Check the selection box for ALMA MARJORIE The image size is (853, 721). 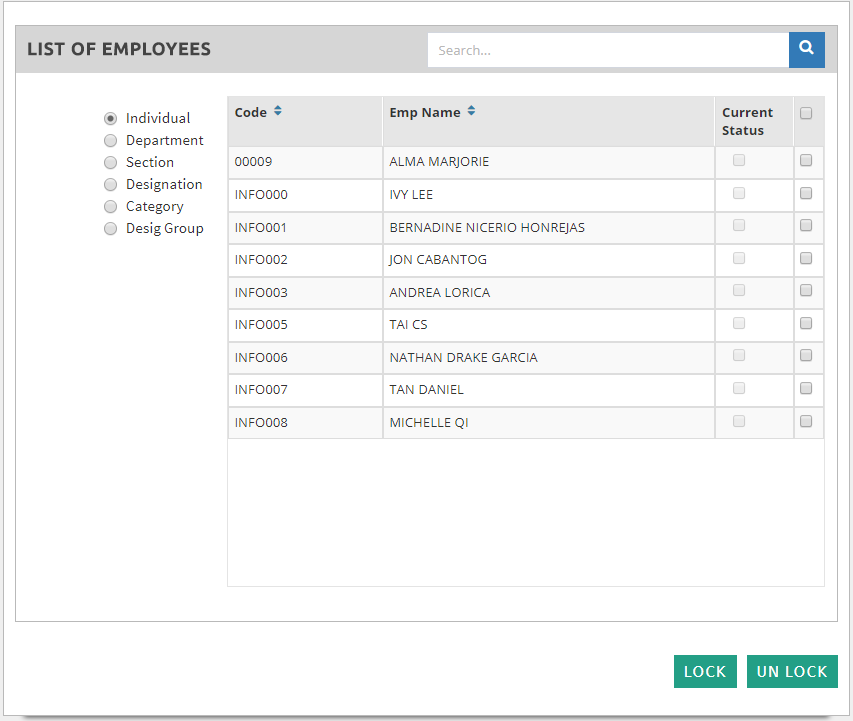click(806, 160)
